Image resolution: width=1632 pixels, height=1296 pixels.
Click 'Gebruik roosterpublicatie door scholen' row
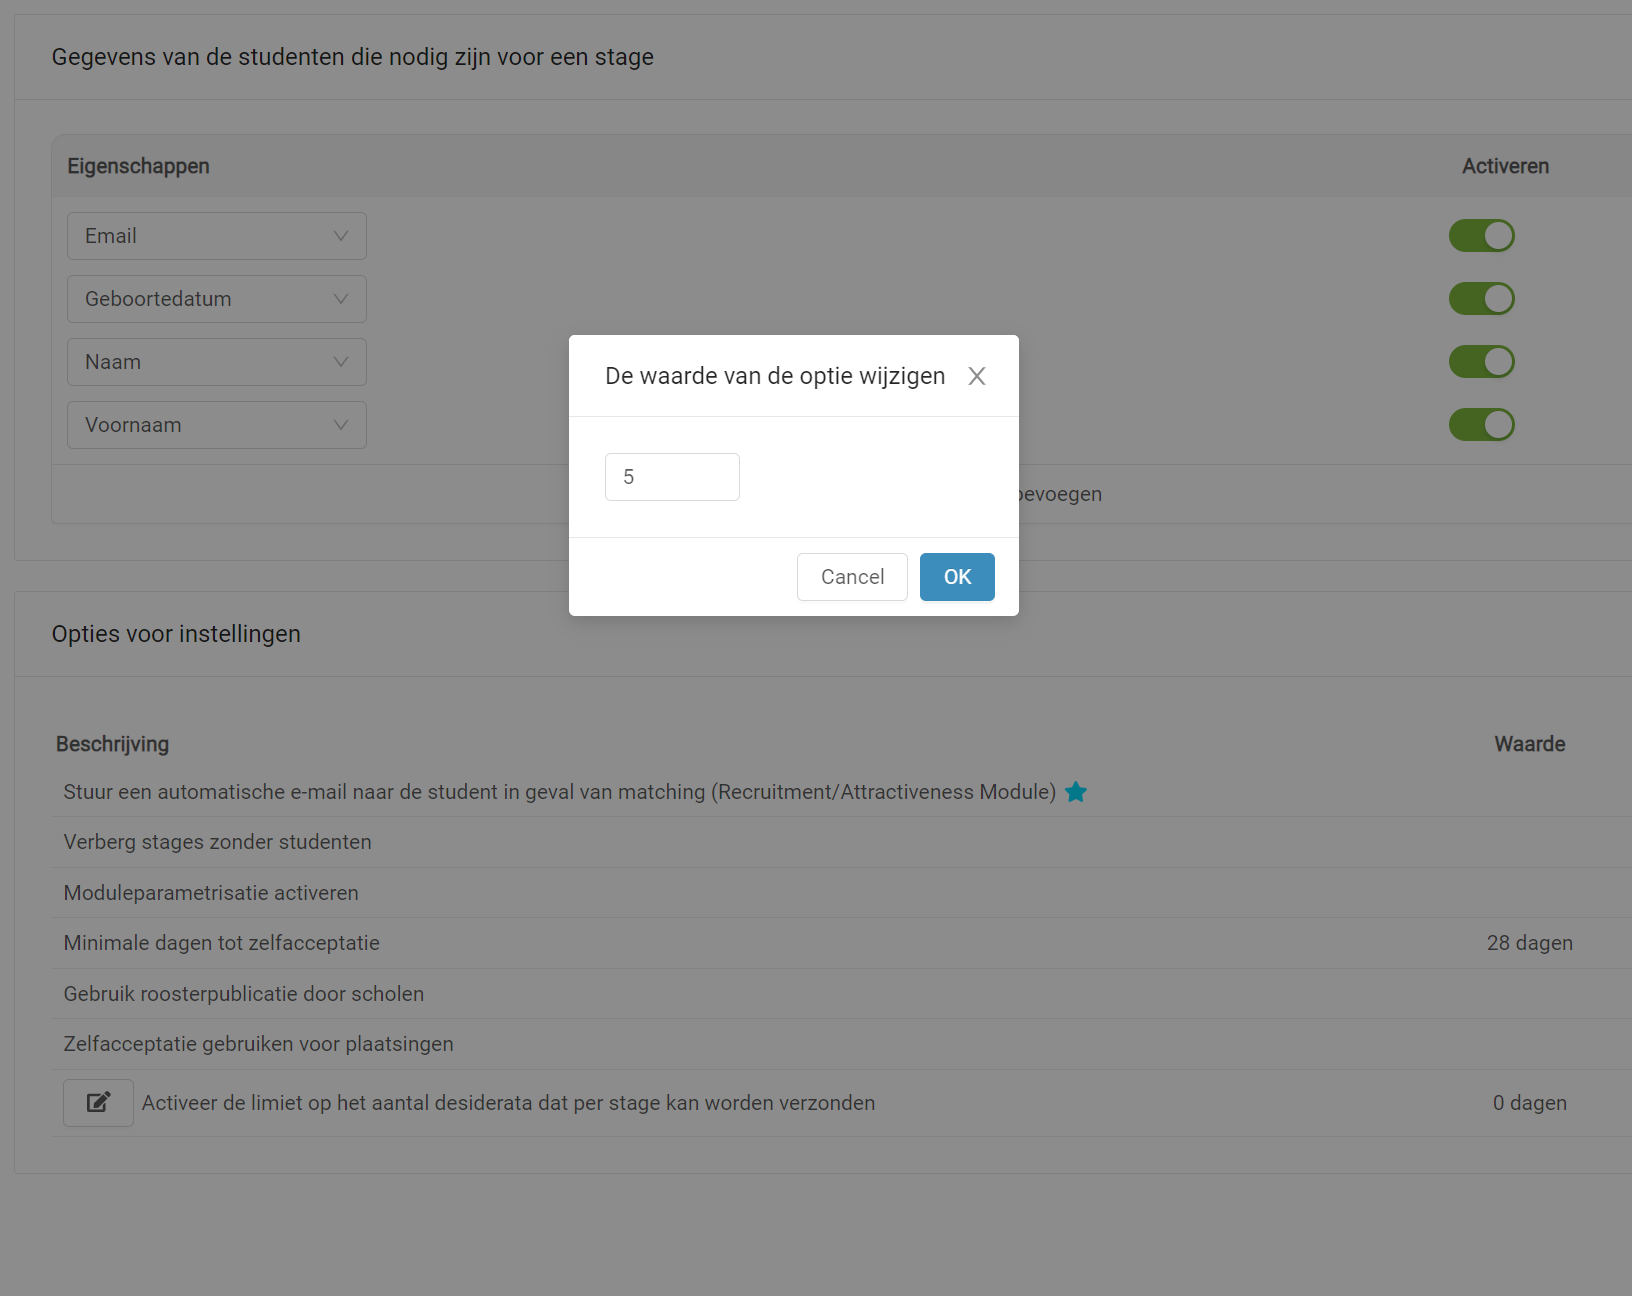842,994
